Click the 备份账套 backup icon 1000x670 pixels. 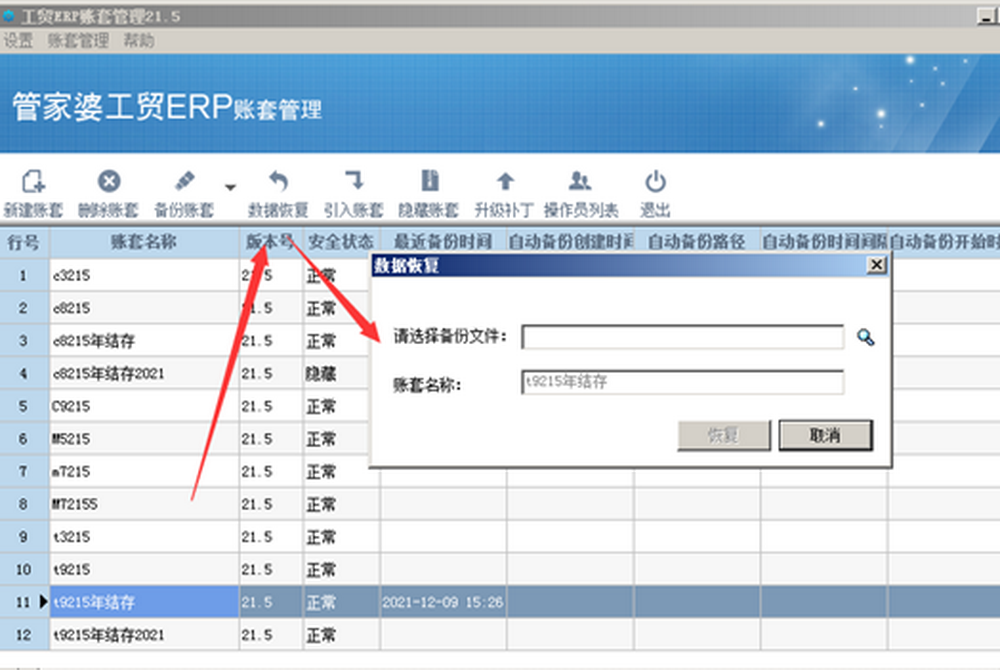pos(183,182)
